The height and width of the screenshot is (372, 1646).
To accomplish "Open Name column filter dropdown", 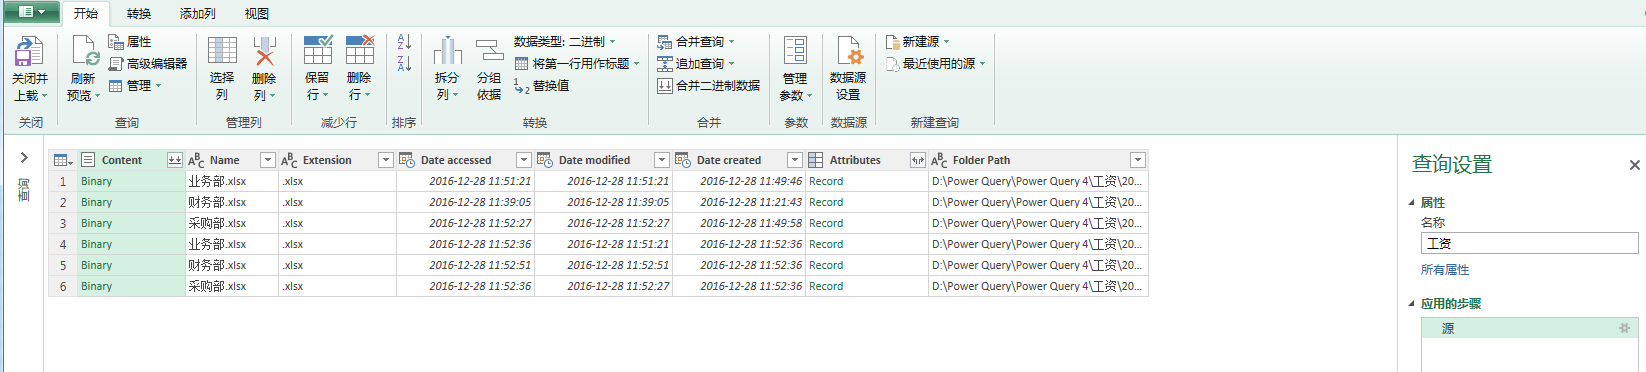I will click(x=267, y=160).
